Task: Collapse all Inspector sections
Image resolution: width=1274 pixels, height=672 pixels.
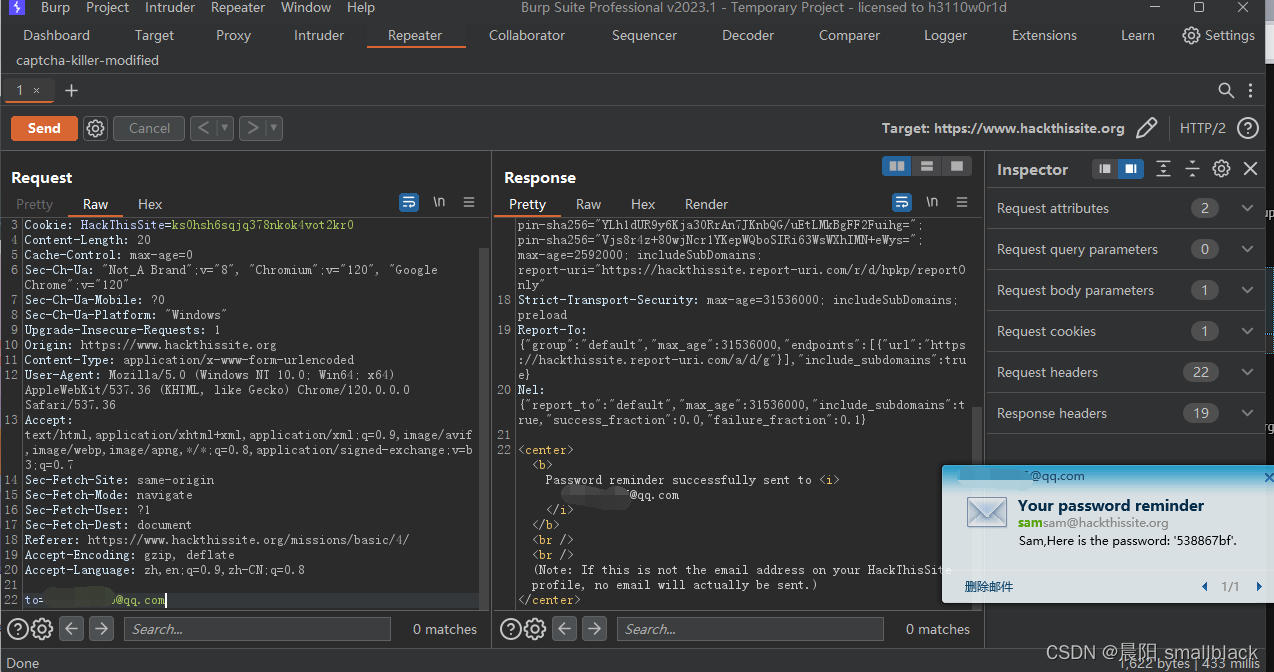Action: tap(1192, 169)
